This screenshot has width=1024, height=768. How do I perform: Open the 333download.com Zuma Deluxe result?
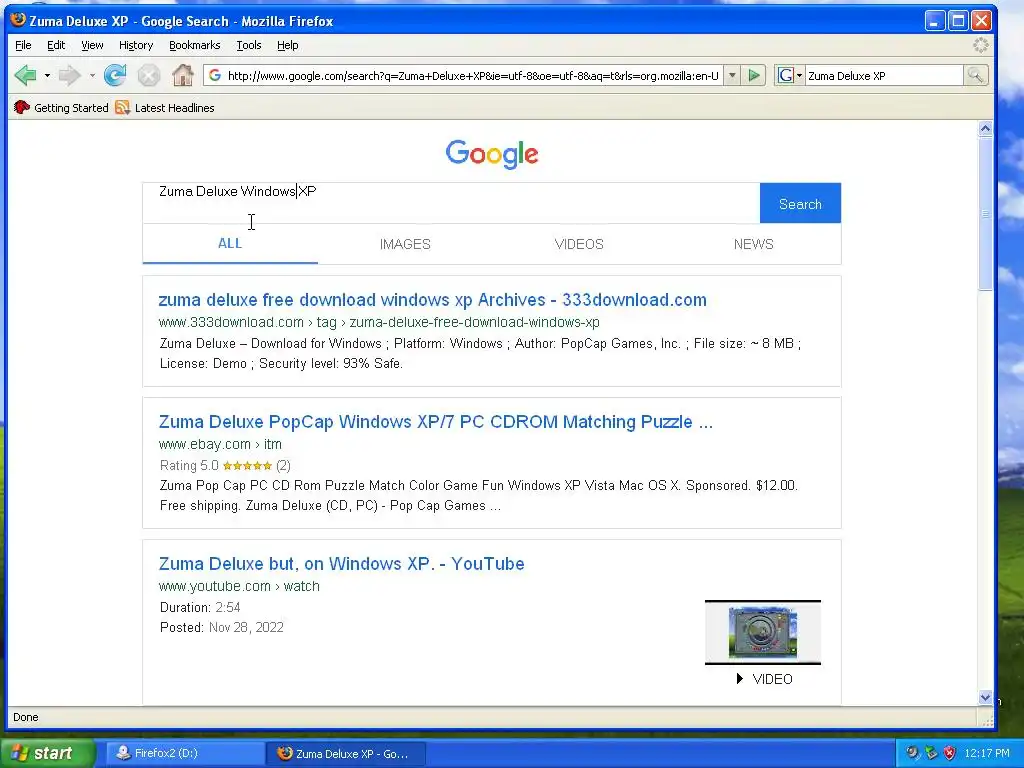432,300
